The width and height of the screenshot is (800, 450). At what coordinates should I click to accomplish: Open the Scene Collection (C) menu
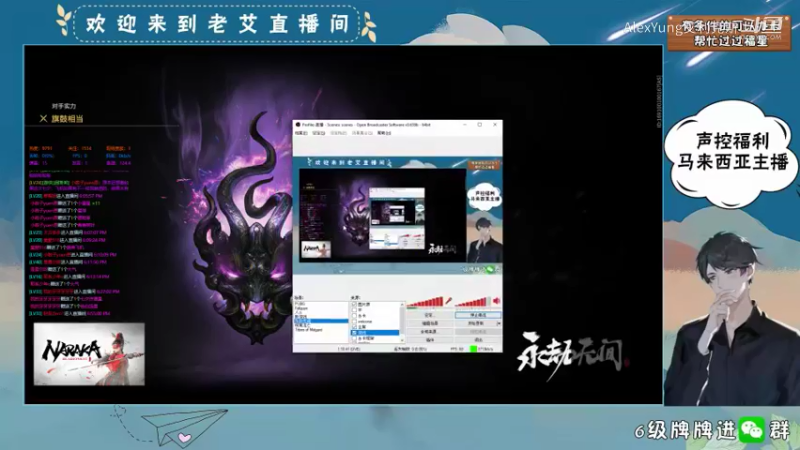tap(362, 133)
